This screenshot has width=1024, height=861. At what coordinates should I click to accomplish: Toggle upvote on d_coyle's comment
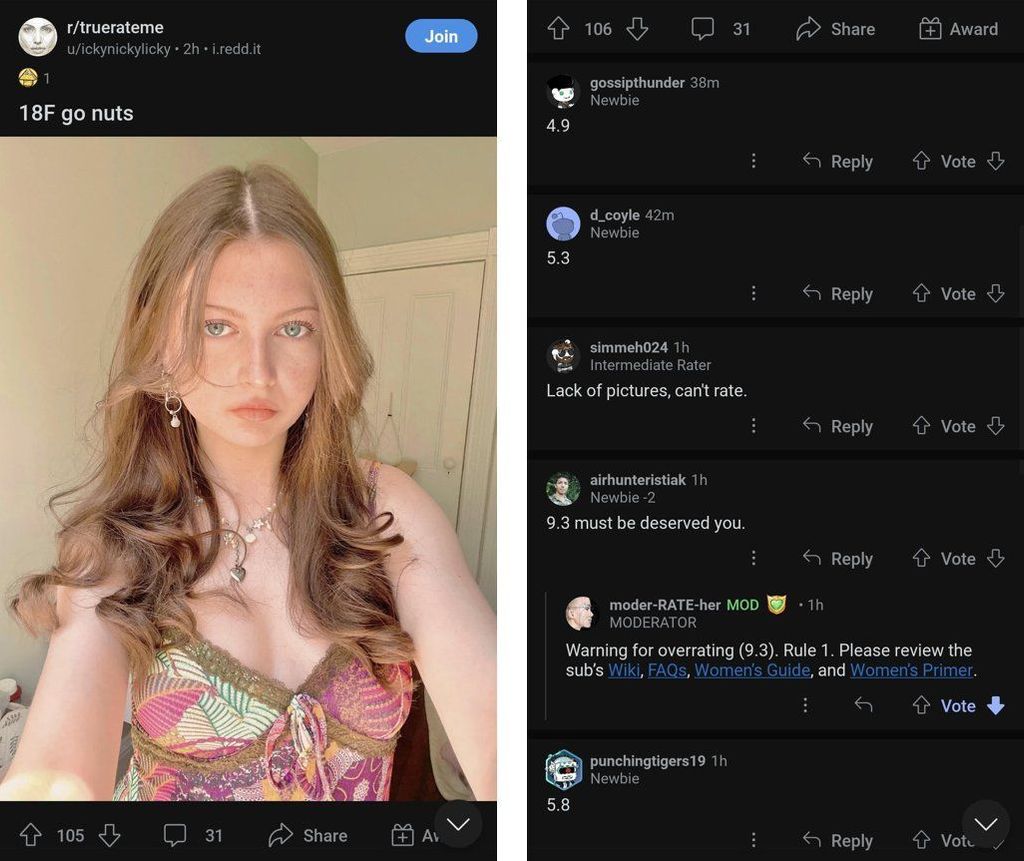[x=921, y=293]
